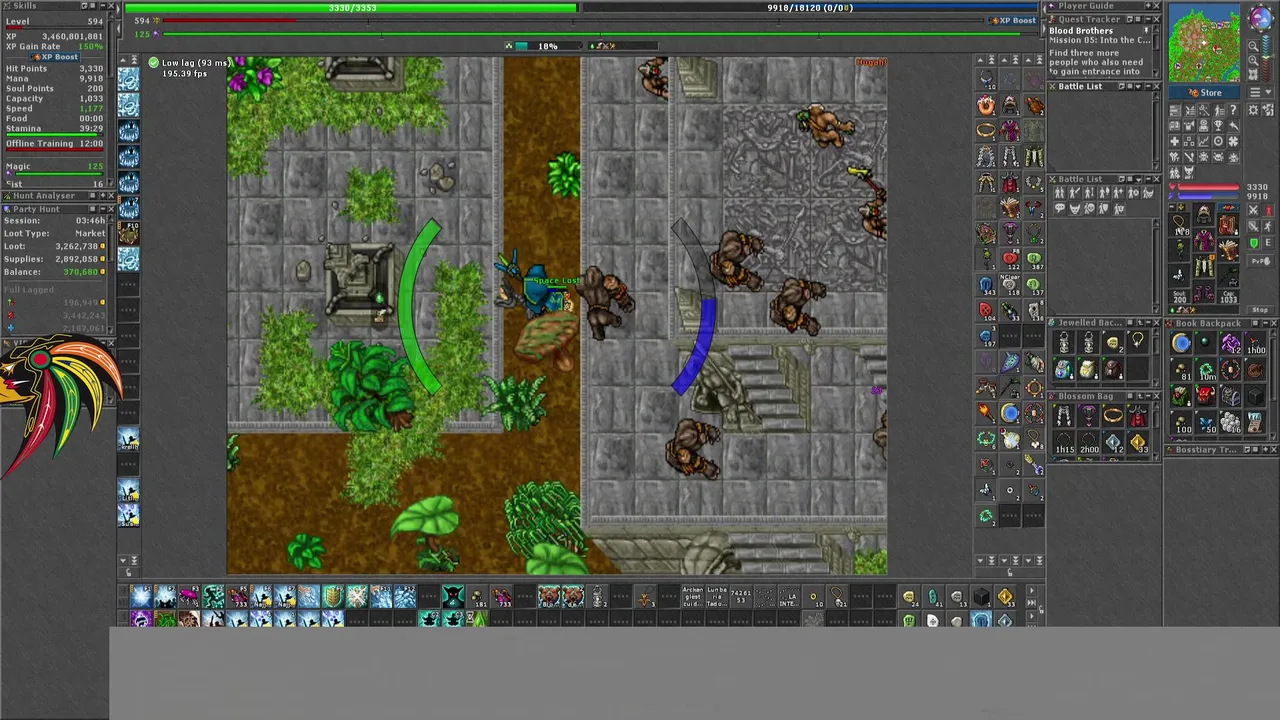The image size is (1280, 720).
Task: Select the 10m timed ring in Book Backpack
Action: [1206, 369]
